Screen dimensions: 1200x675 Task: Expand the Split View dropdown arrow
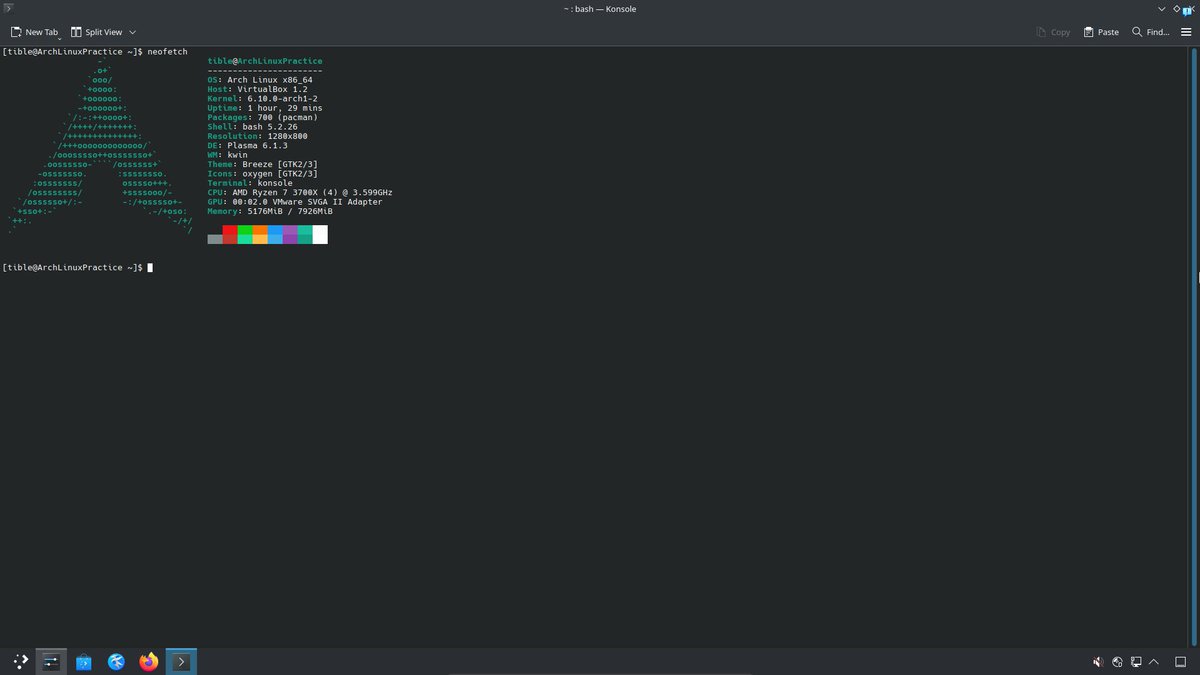click(133, 32)
